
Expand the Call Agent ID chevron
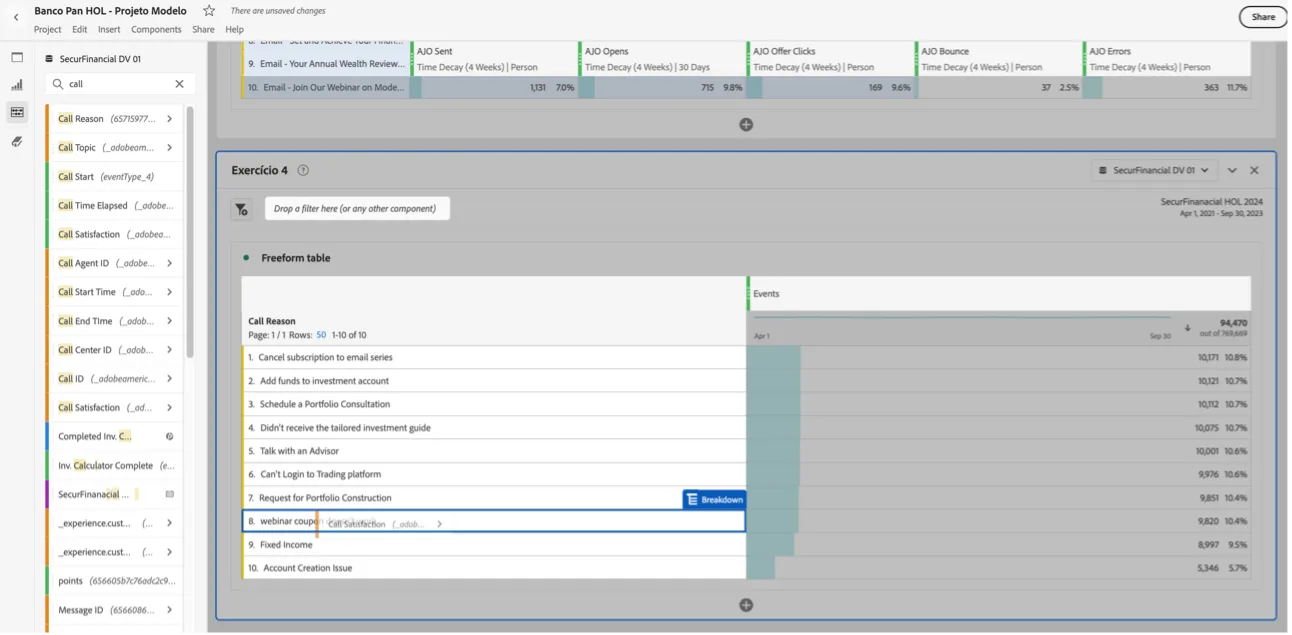point(169,263)
